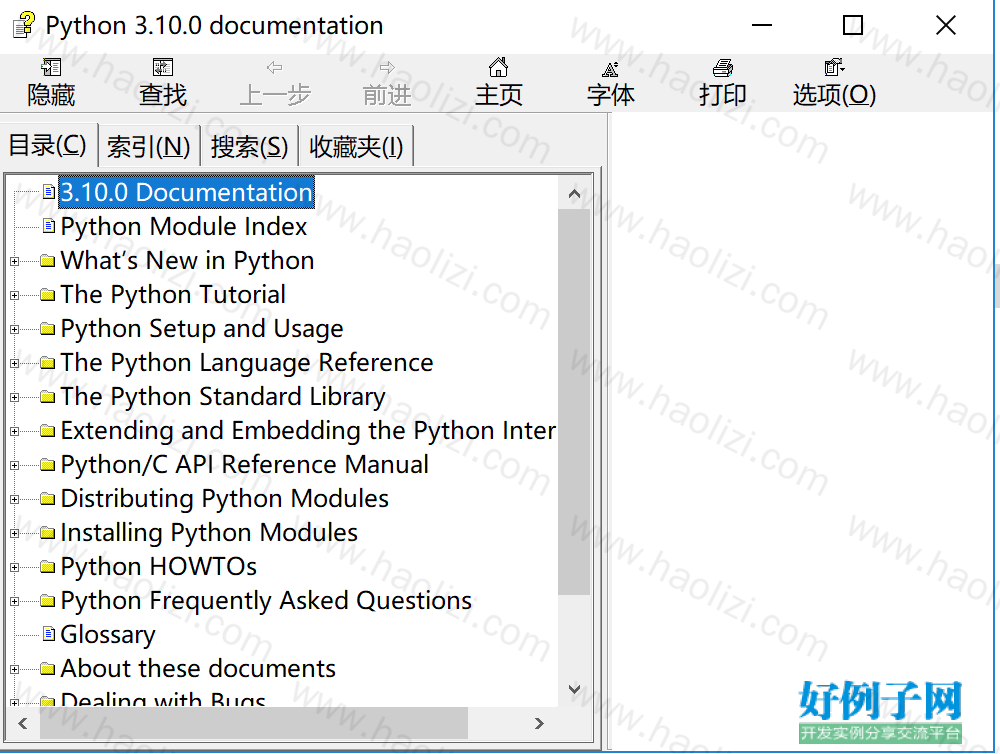This screenshot has height=754, width=1000.
Task: Open Python Module Index entry
Action: (184, 226)
